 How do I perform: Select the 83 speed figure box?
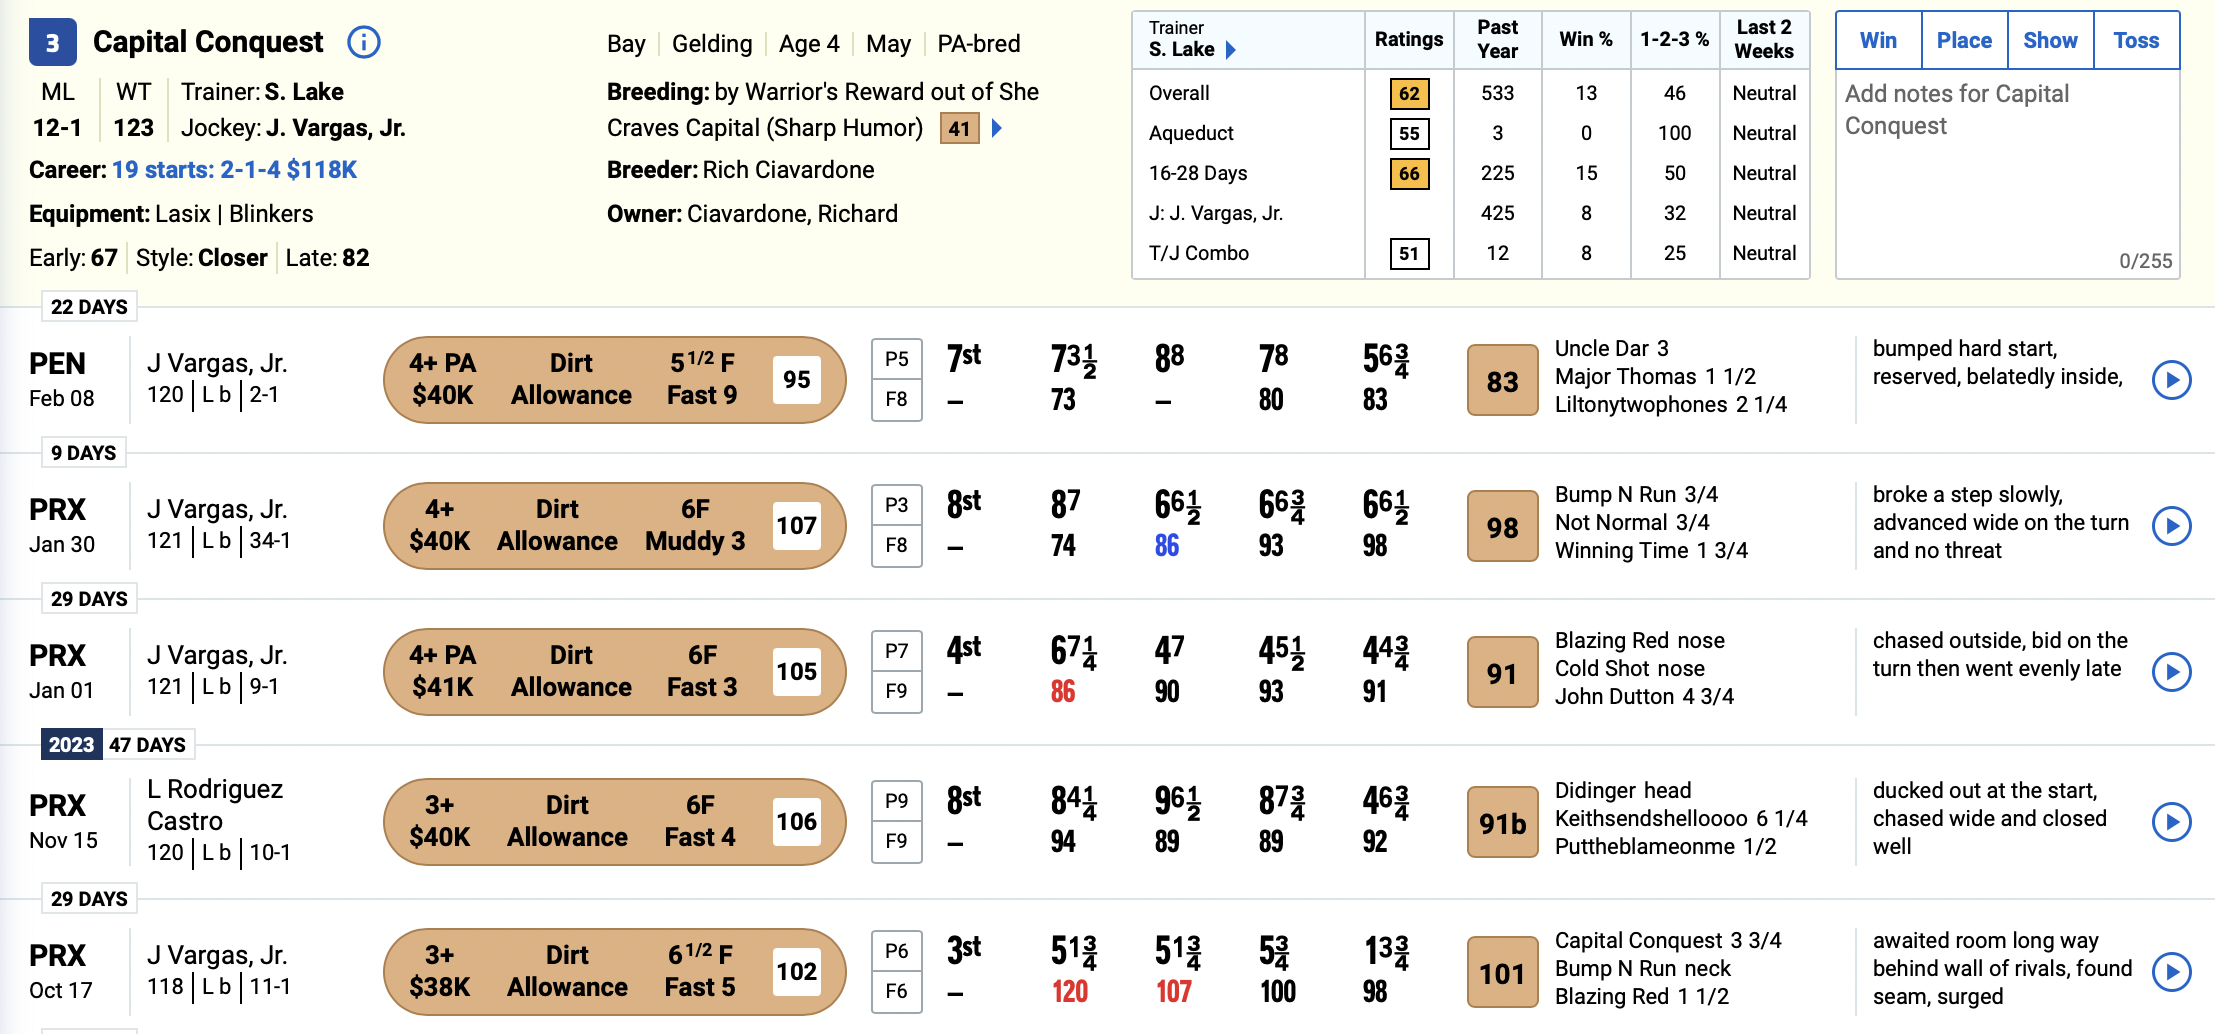1502,380
